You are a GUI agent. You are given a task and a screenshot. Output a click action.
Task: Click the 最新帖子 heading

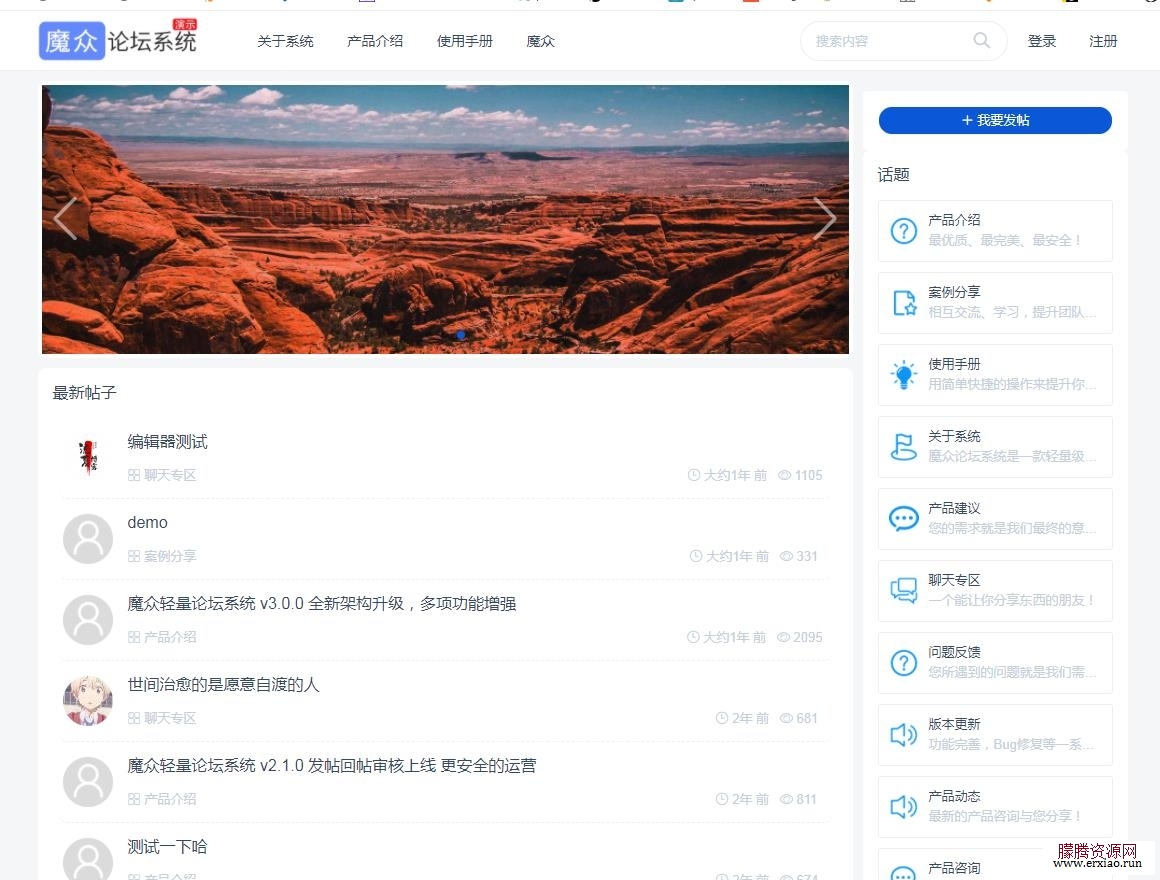(84, 393)
